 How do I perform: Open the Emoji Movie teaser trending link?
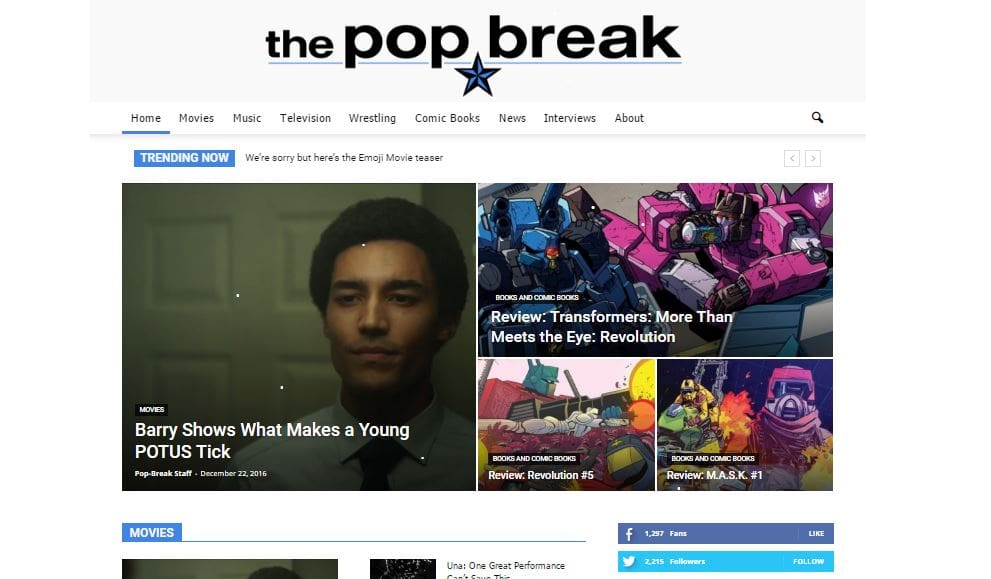point(344,158)
